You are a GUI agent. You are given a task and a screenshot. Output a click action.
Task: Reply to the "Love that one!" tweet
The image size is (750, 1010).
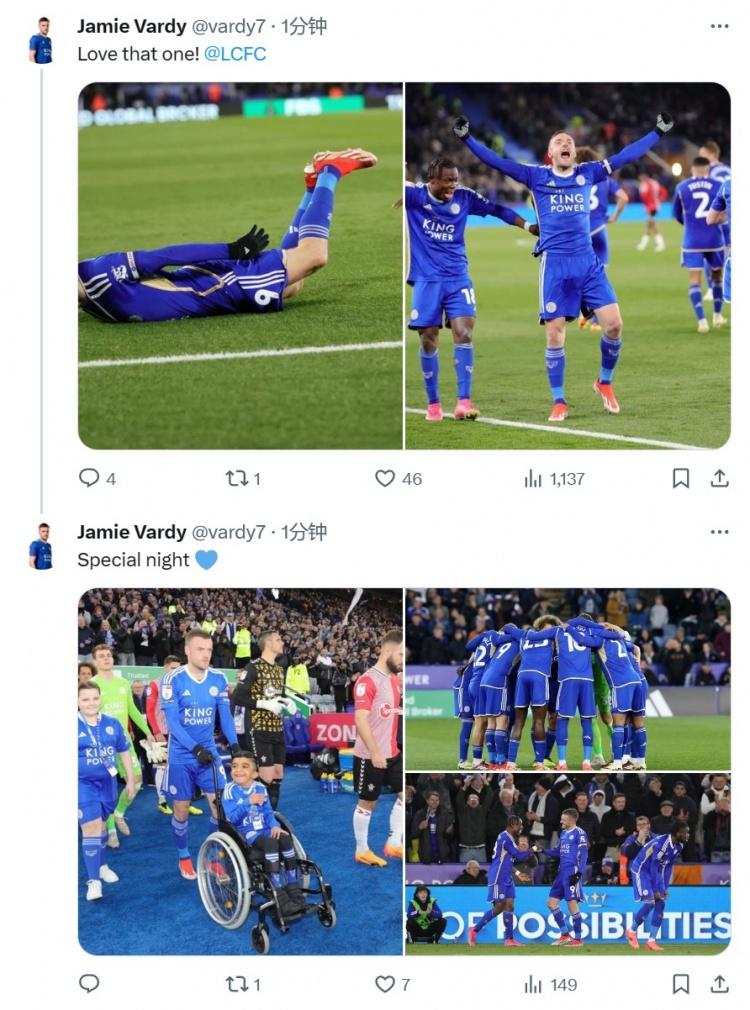(90, 478)
